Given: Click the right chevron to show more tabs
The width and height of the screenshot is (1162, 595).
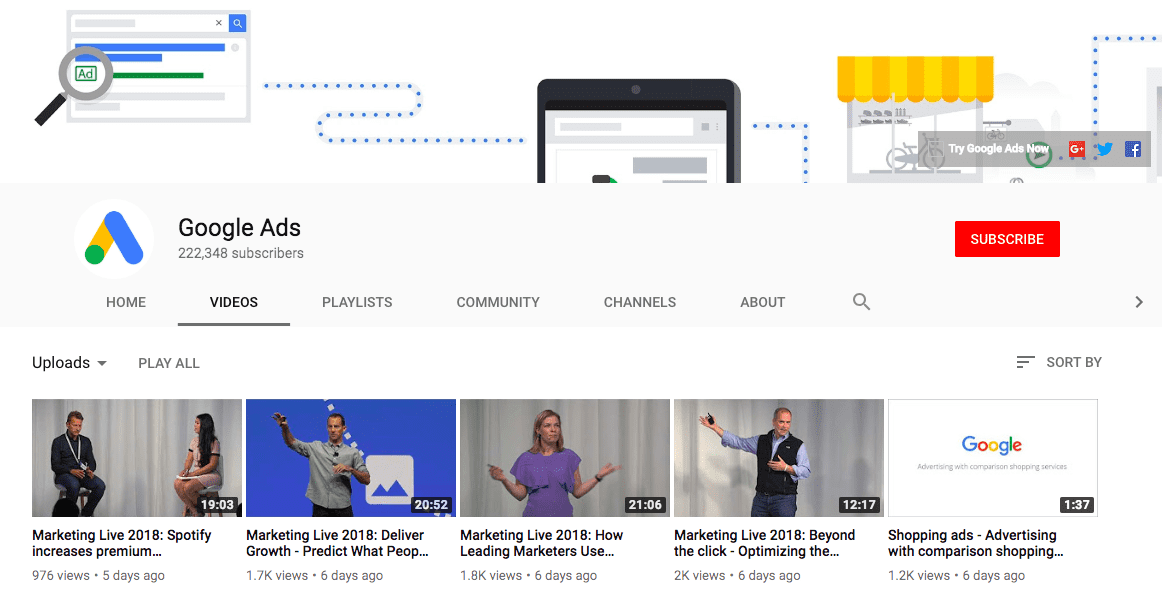Looking at the screenshot, I should [x=1139, y=302].
